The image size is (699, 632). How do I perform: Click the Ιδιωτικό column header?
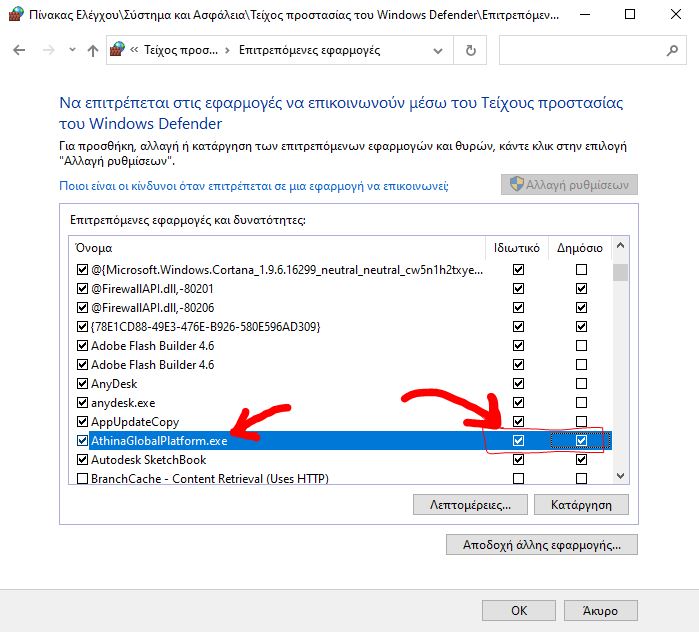coord(516,248)
